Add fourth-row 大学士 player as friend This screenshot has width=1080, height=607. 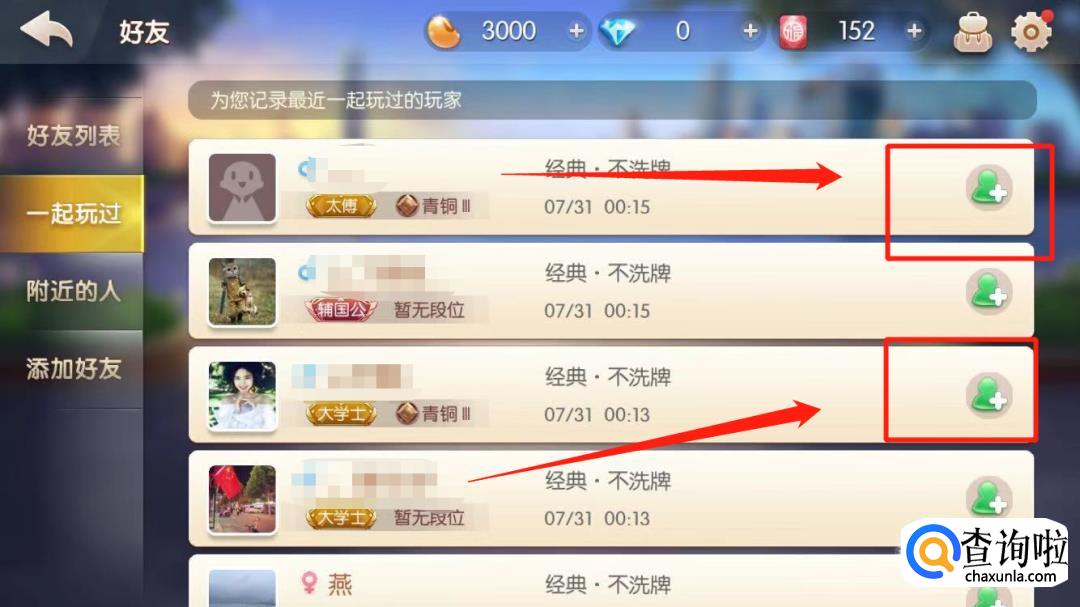pyautogui.click(x=989, y=500)
